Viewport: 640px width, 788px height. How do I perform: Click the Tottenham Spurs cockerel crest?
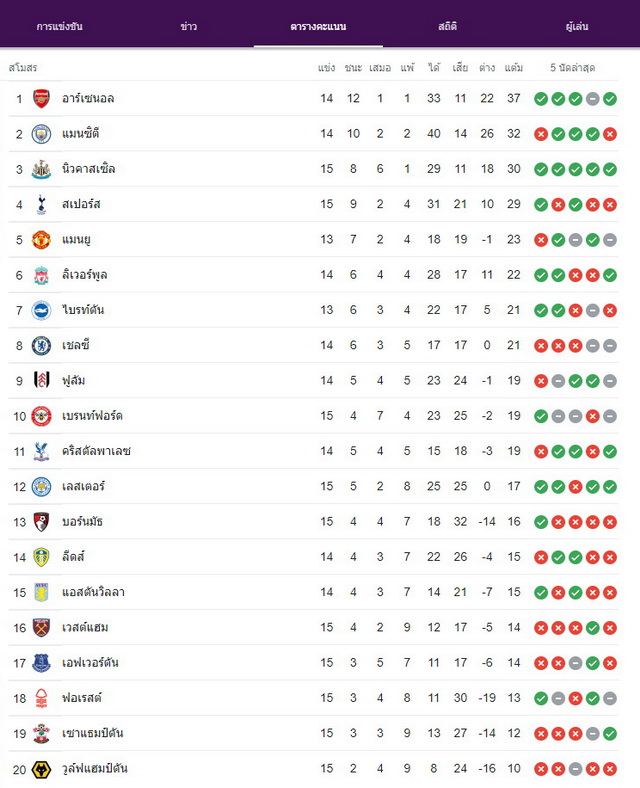coord(41,205)
